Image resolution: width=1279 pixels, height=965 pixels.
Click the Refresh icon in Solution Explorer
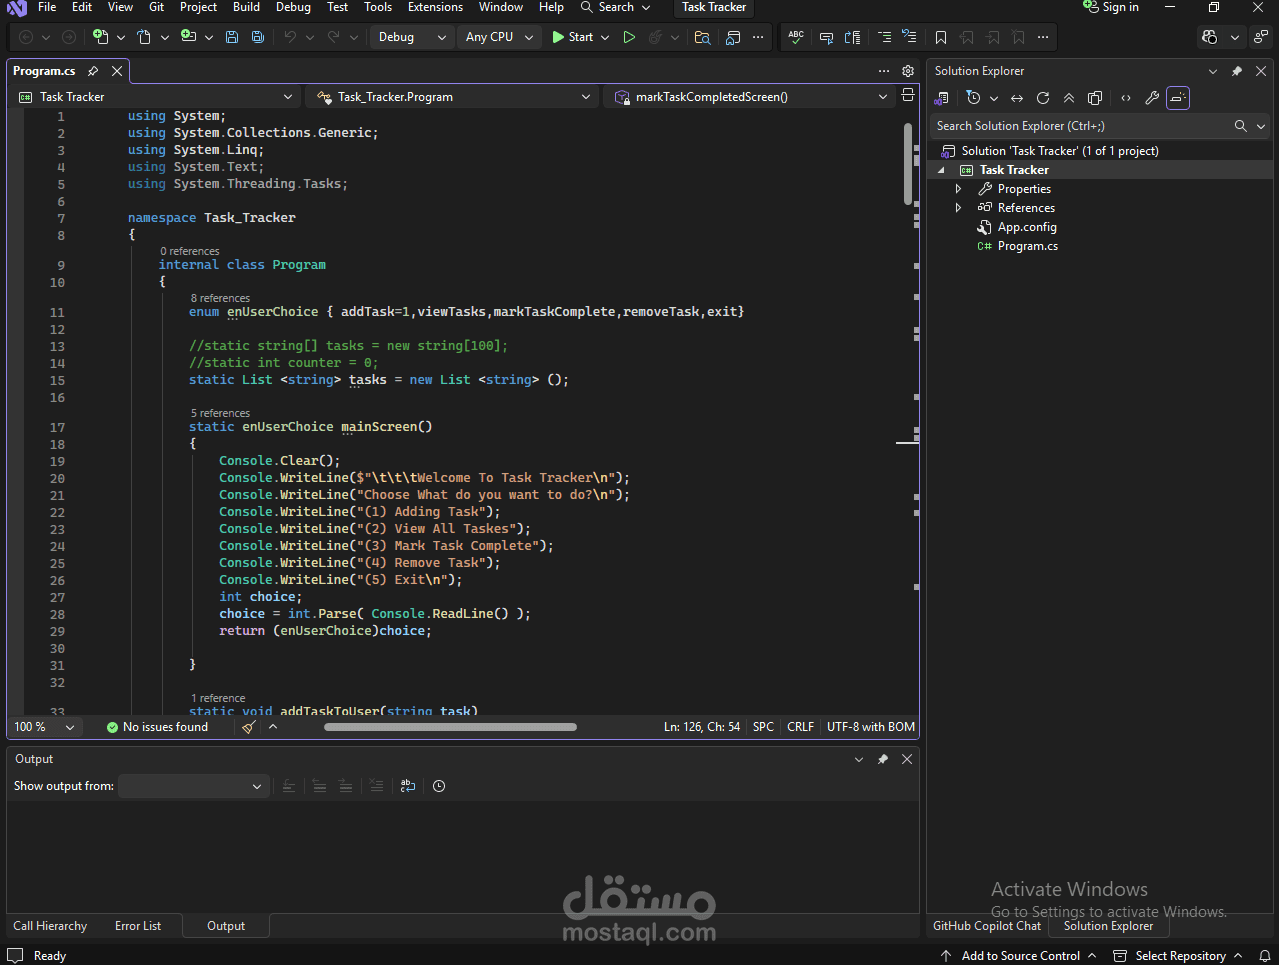(x=1043, y=98)
